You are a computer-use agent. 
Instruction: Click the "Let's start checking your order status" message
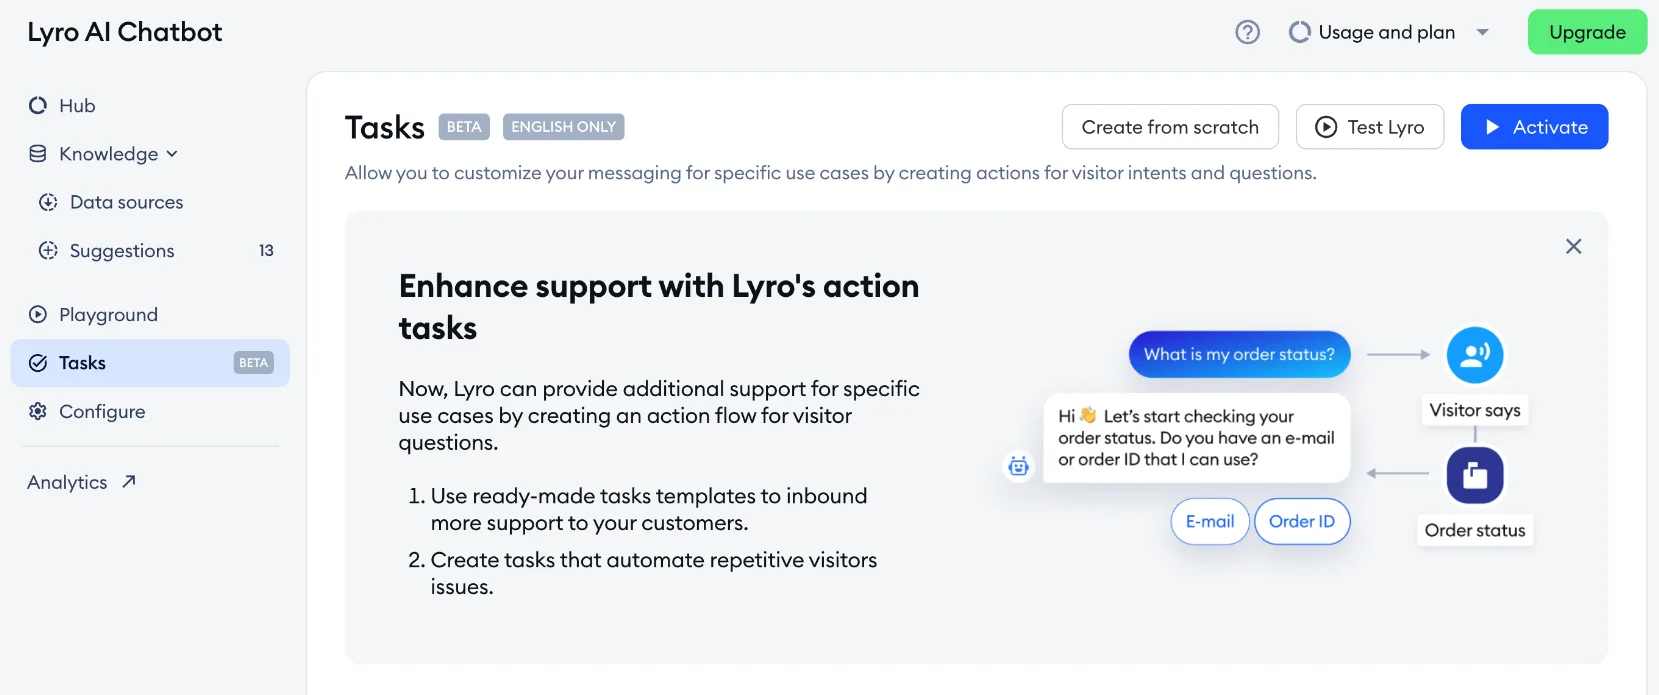1197,438
